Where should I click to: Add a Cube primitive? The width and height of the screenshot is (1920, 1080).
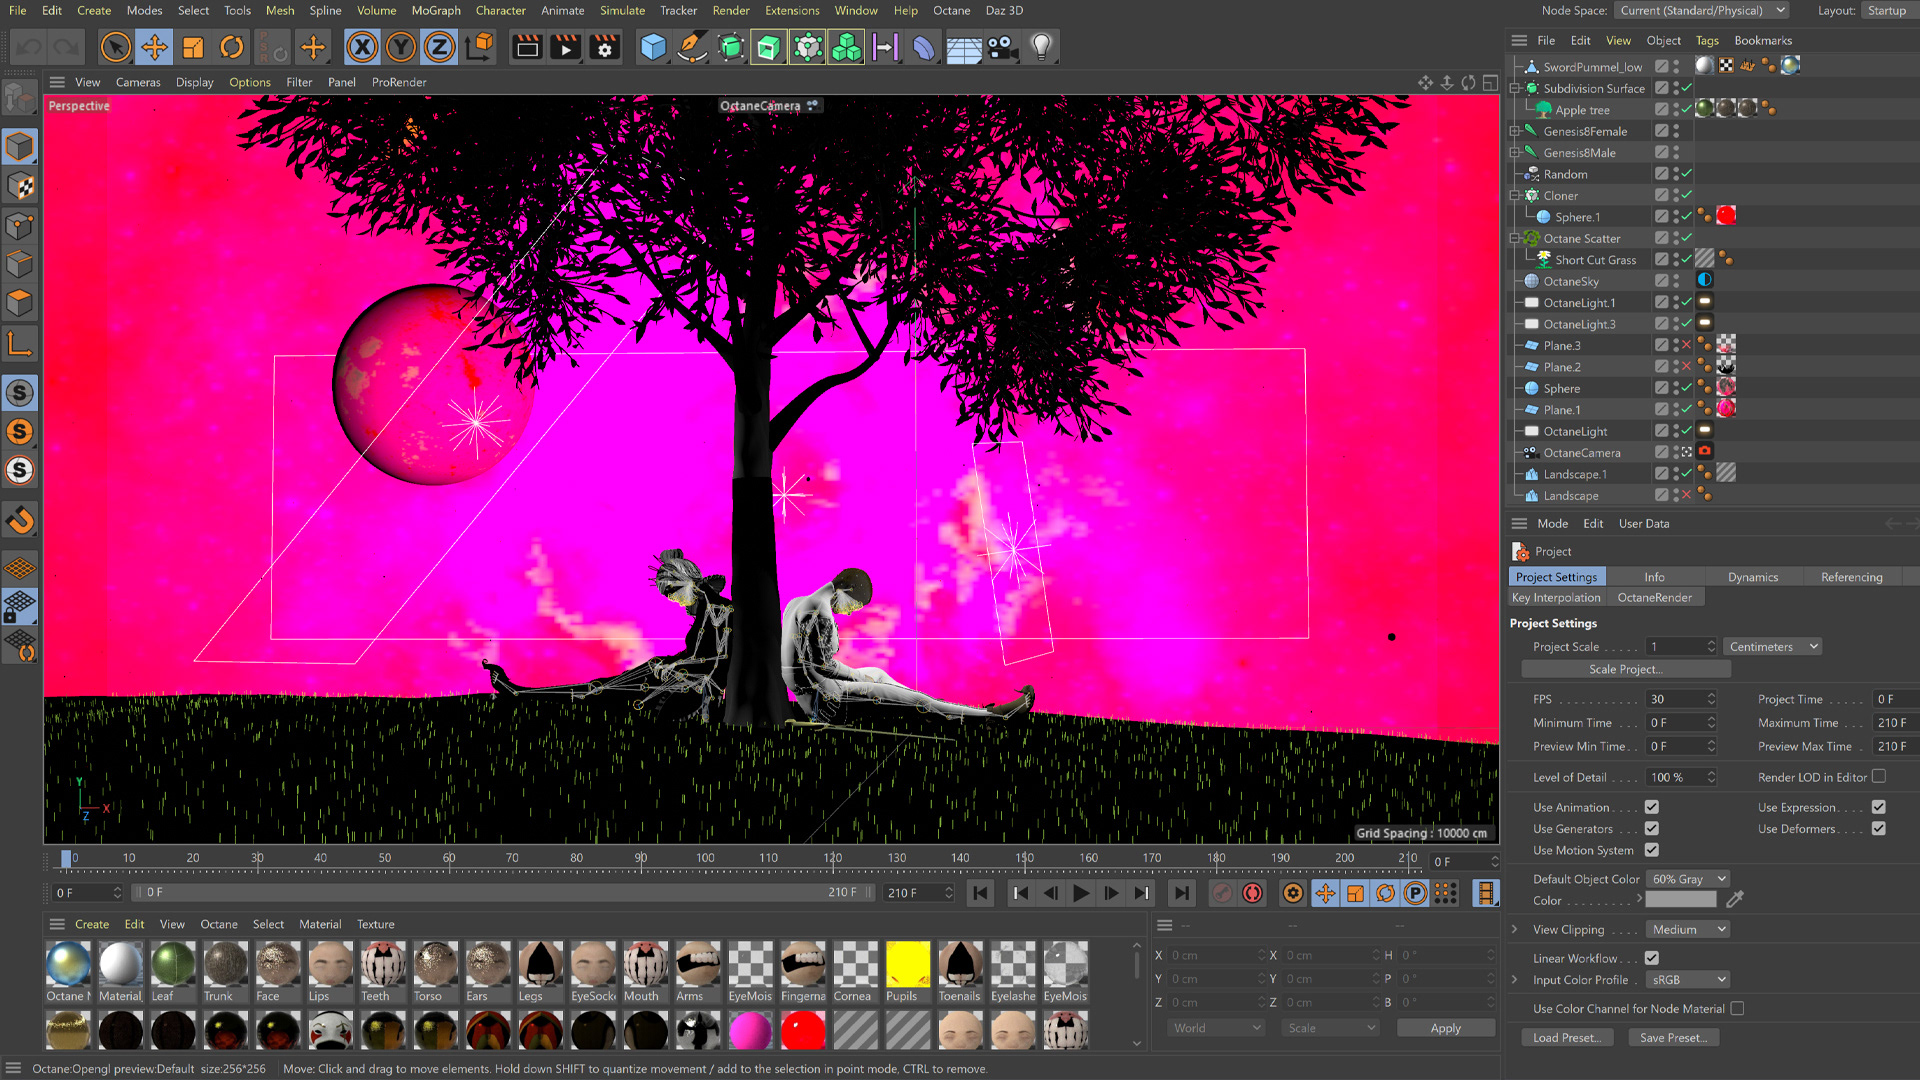[653, 47]
